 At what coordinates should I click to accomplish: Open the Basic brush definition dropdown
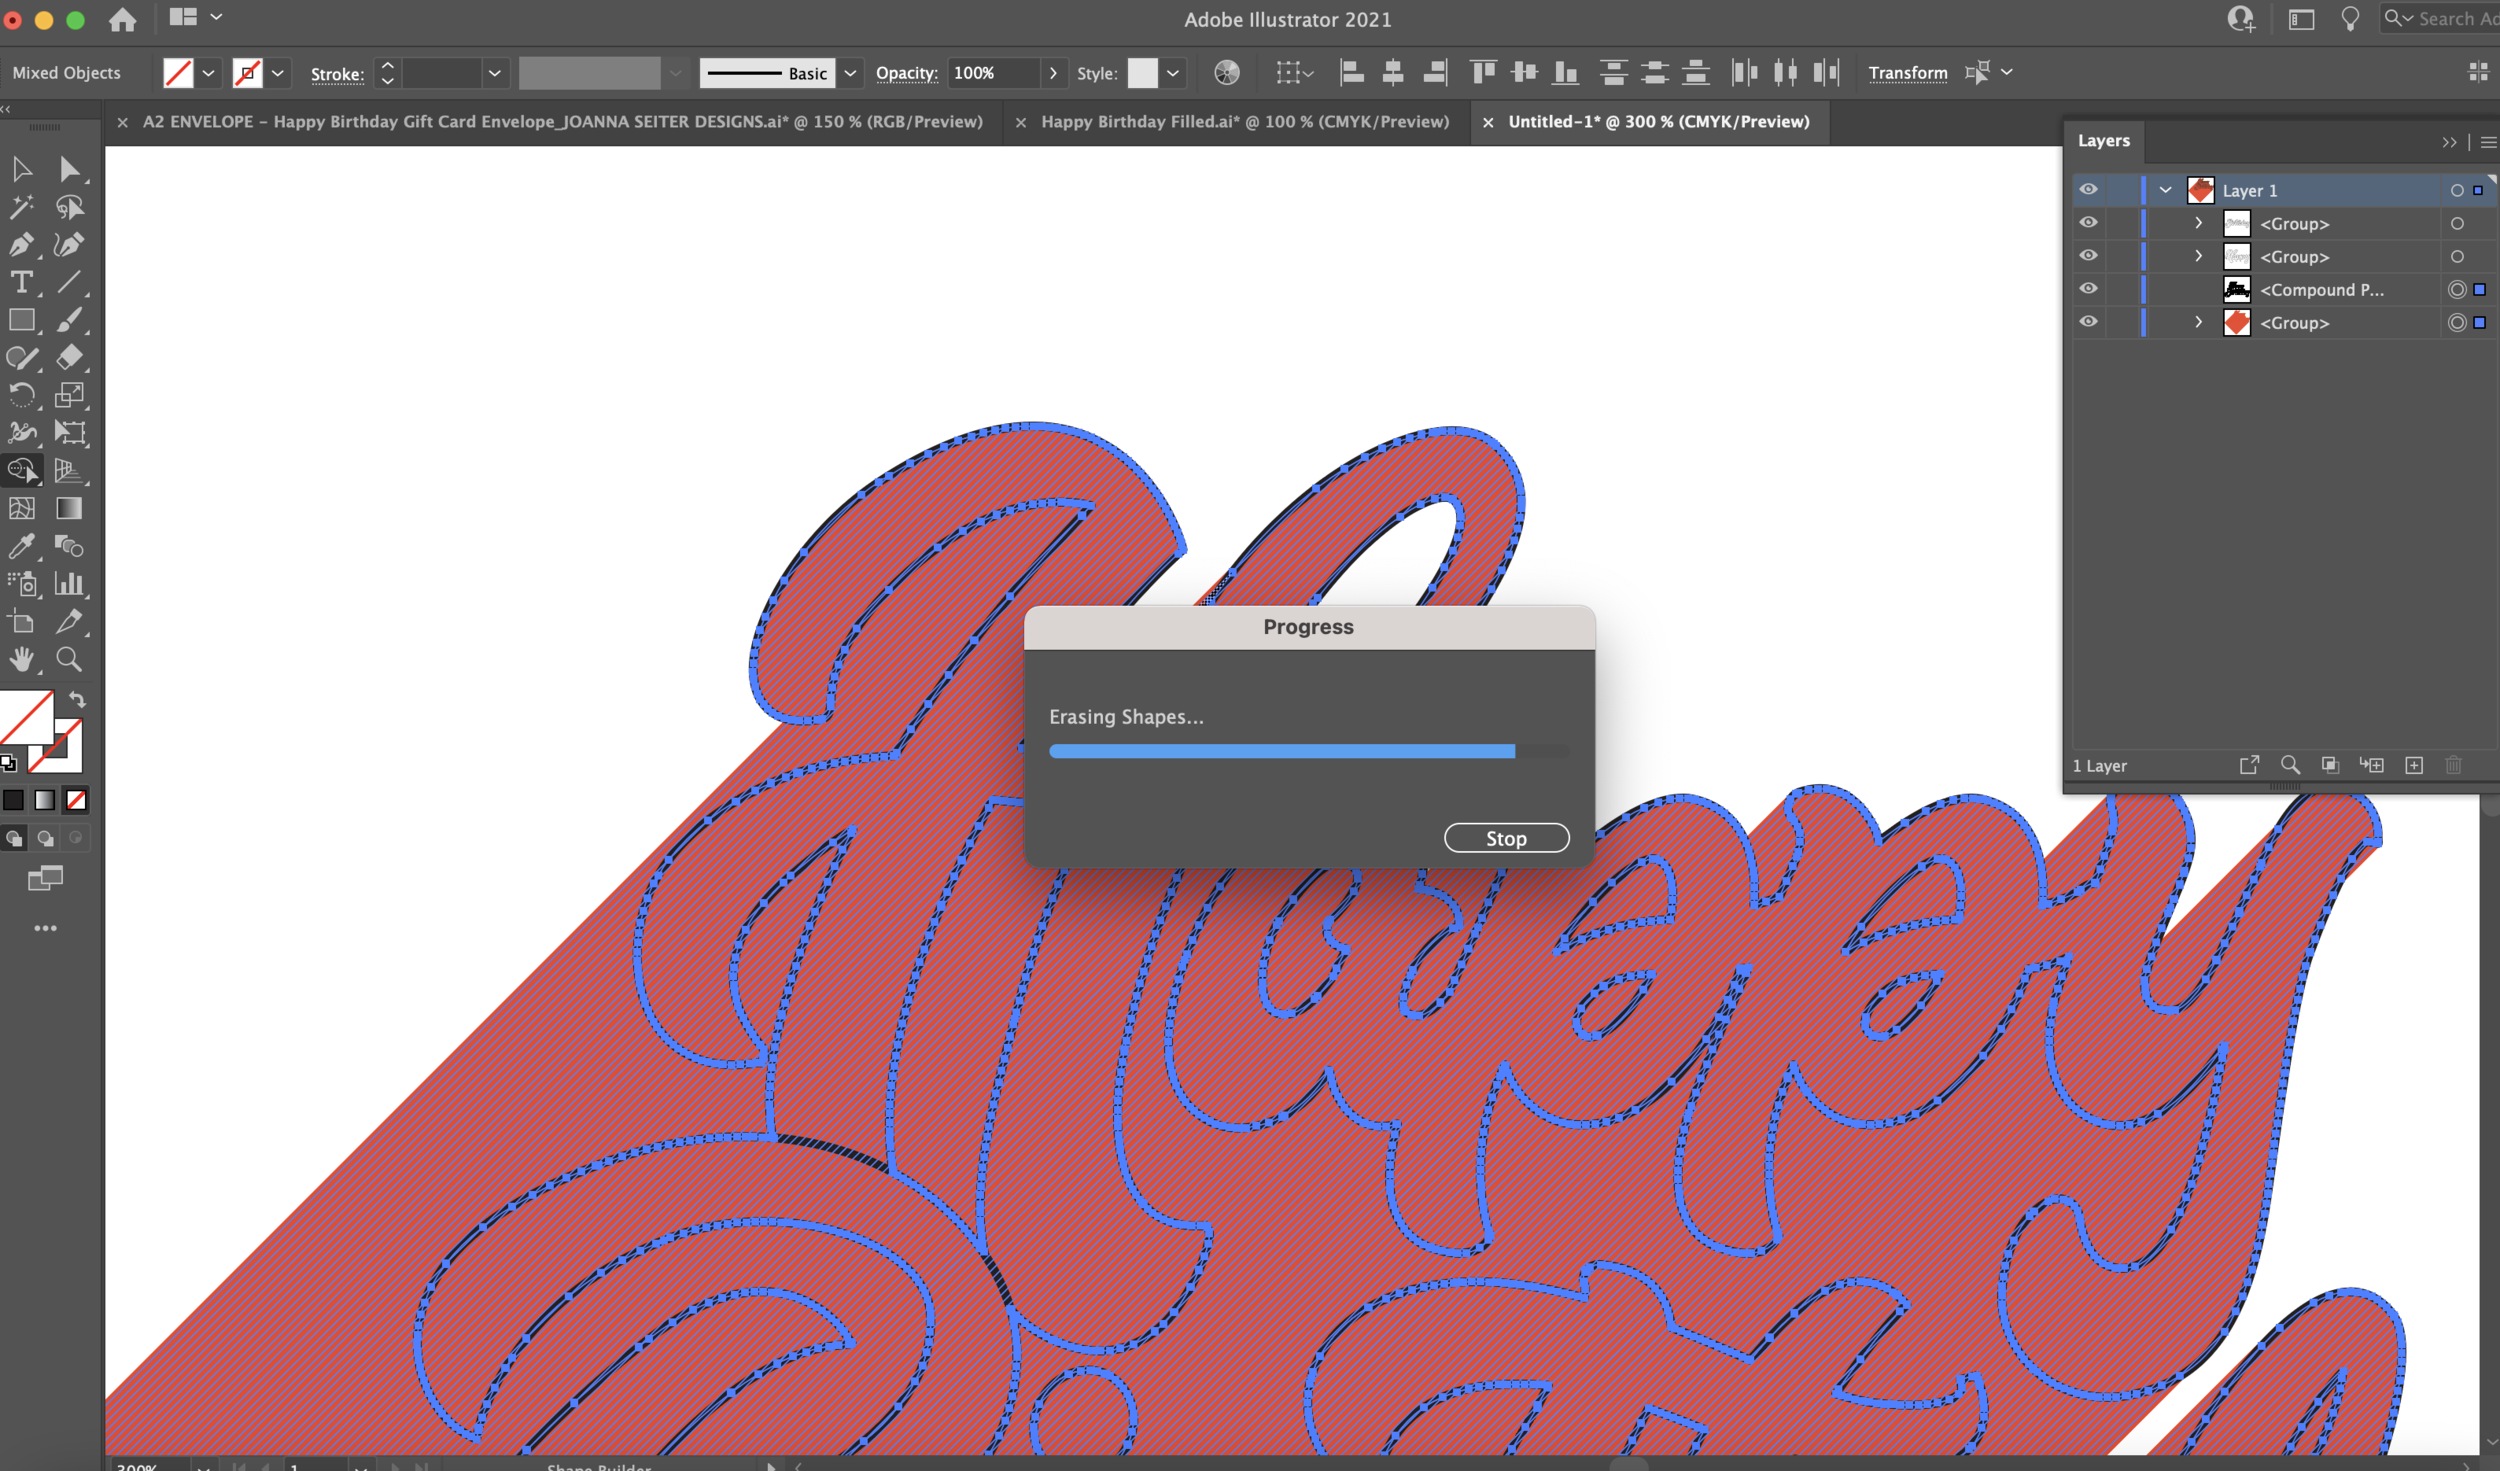click(x=850, y=73)
